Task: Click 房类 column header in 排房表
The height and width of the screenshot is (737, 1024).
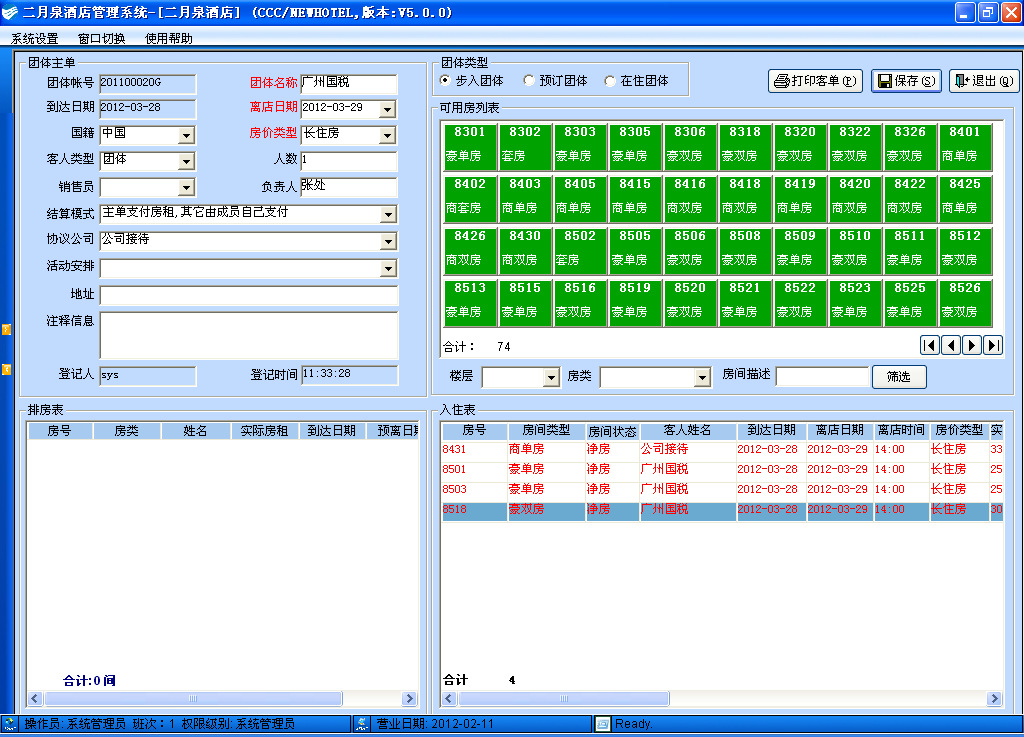Action: (x=127, y=431)
